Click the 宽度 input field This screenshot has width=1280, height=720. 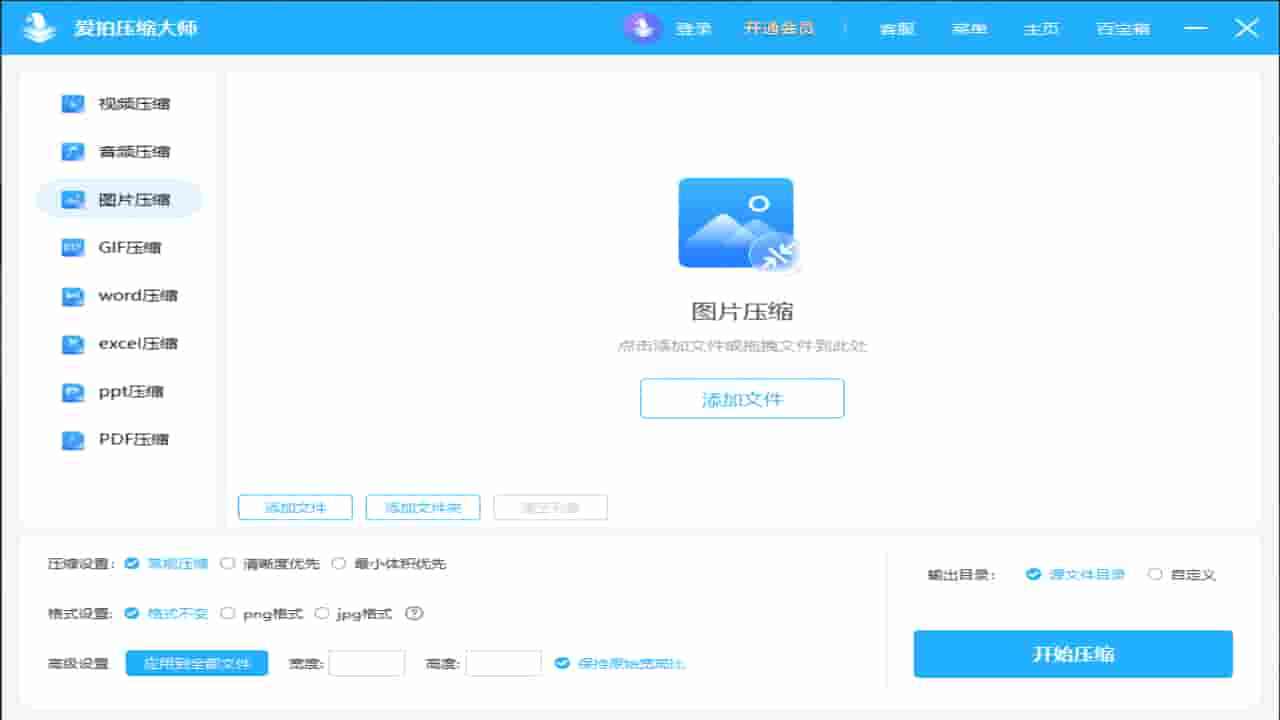click(x=366, y=662)
